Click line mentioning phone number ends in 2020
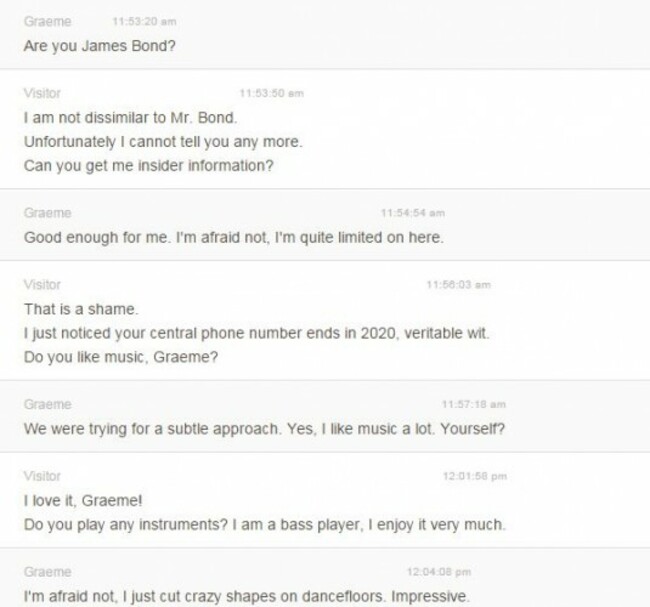 (257, 333)
